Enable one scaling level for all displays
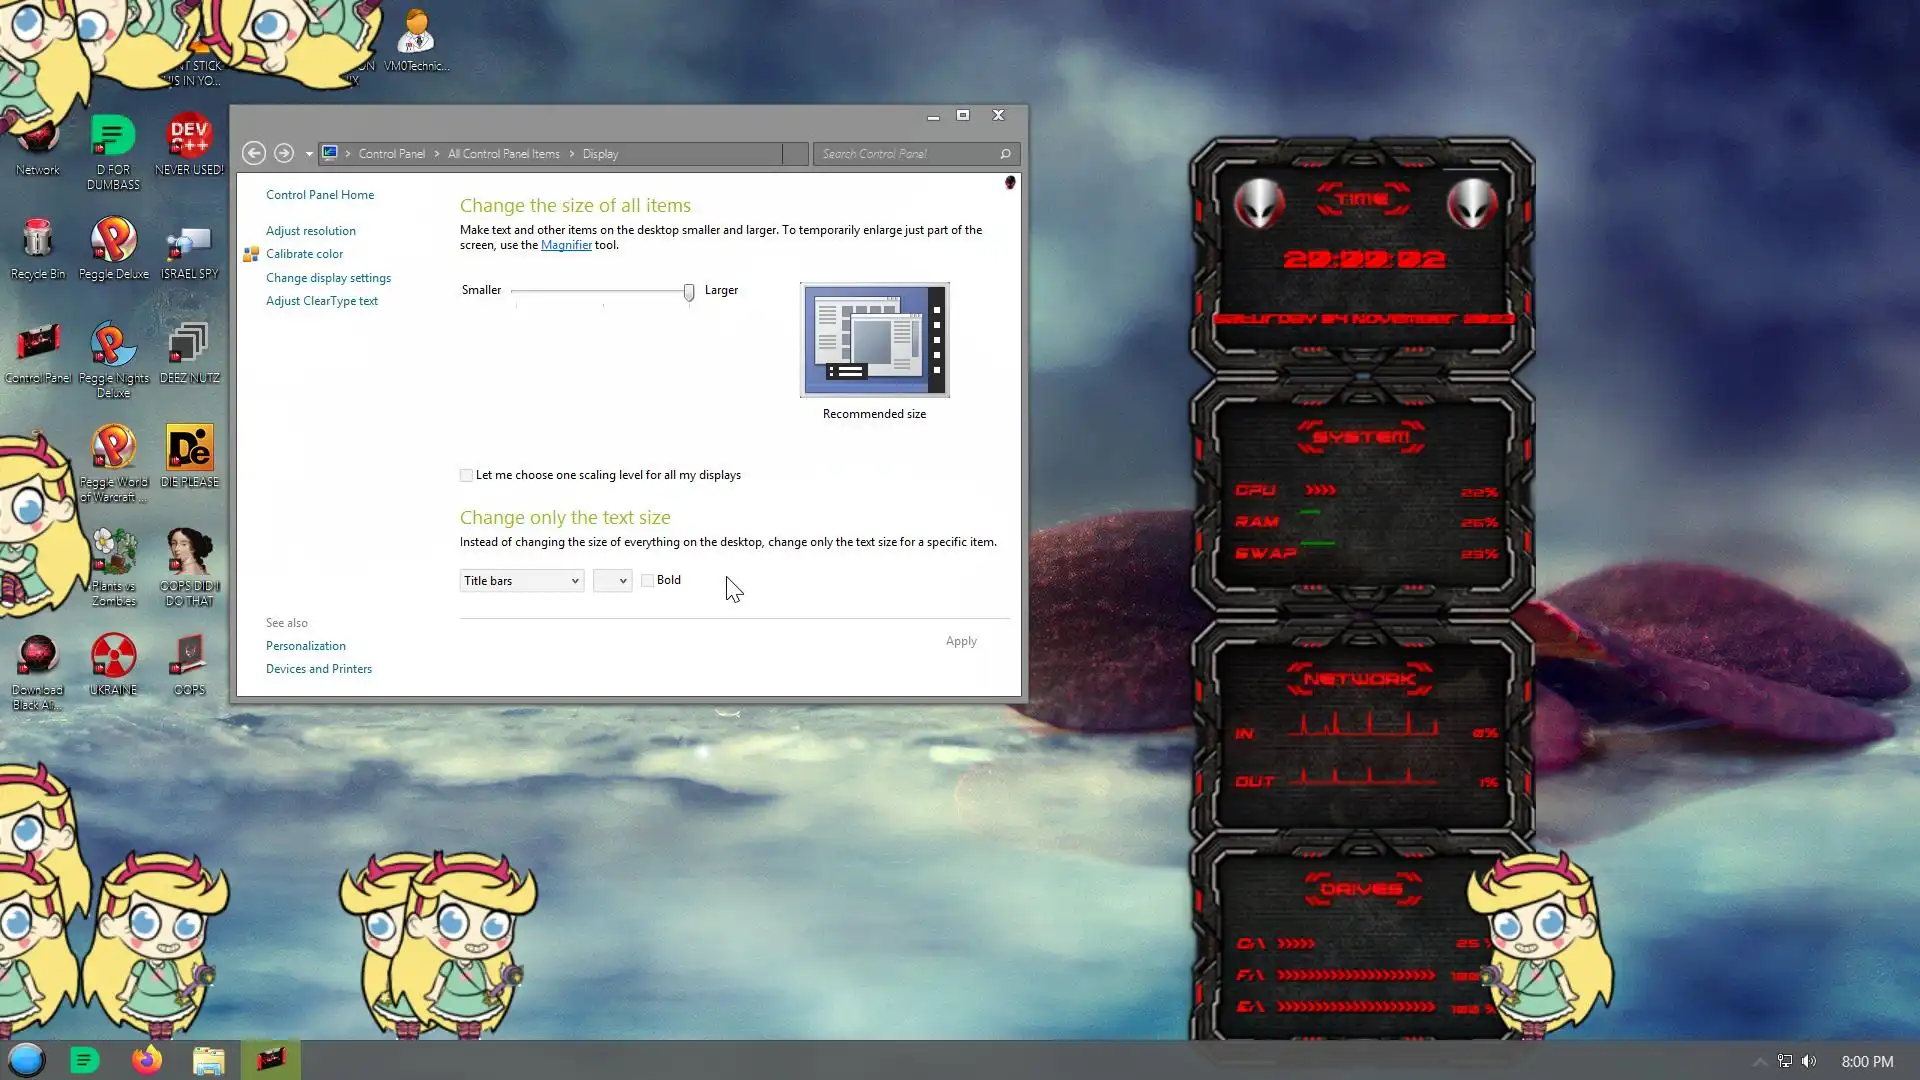 point(466,475)
